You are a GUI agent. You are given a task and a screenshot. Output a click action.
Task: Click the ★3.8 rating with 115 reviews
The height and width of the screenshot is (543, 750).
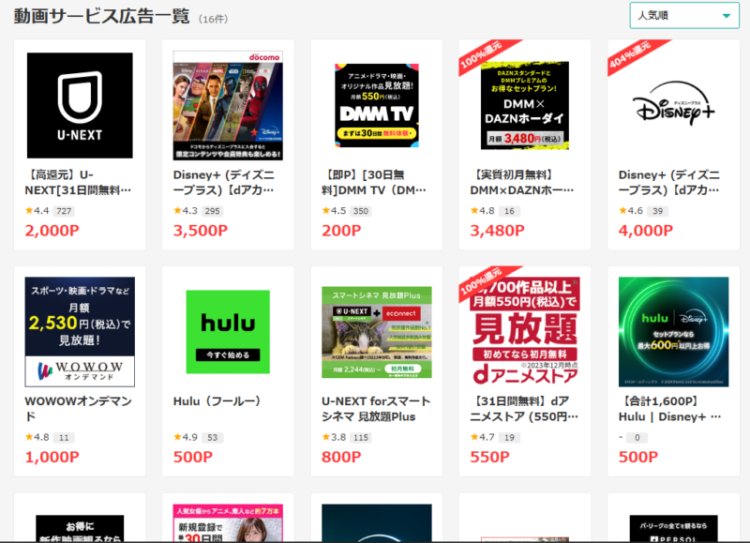pos(346,437)
